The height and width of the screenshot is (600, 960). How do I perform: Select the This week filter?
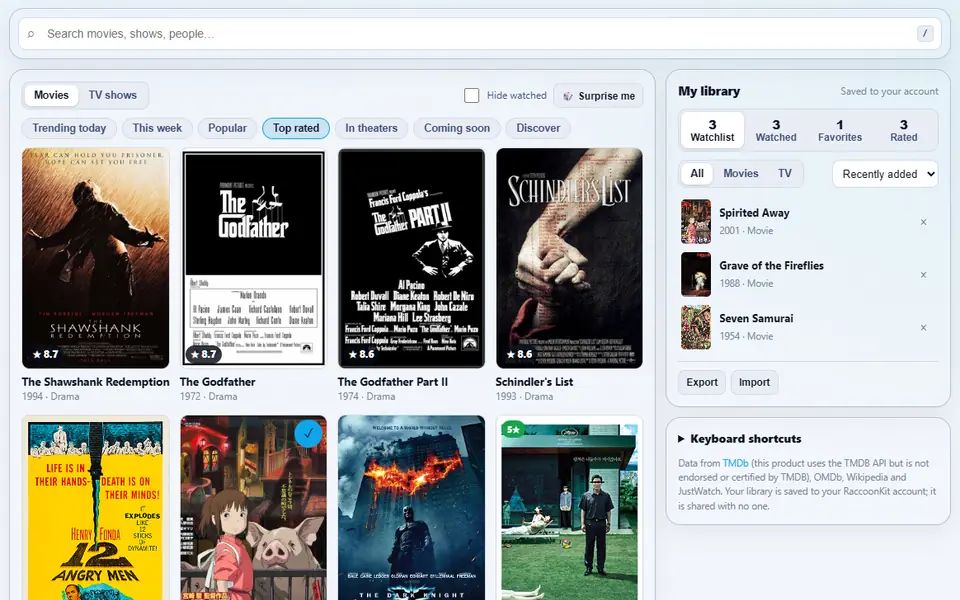[x=157, y=128]
